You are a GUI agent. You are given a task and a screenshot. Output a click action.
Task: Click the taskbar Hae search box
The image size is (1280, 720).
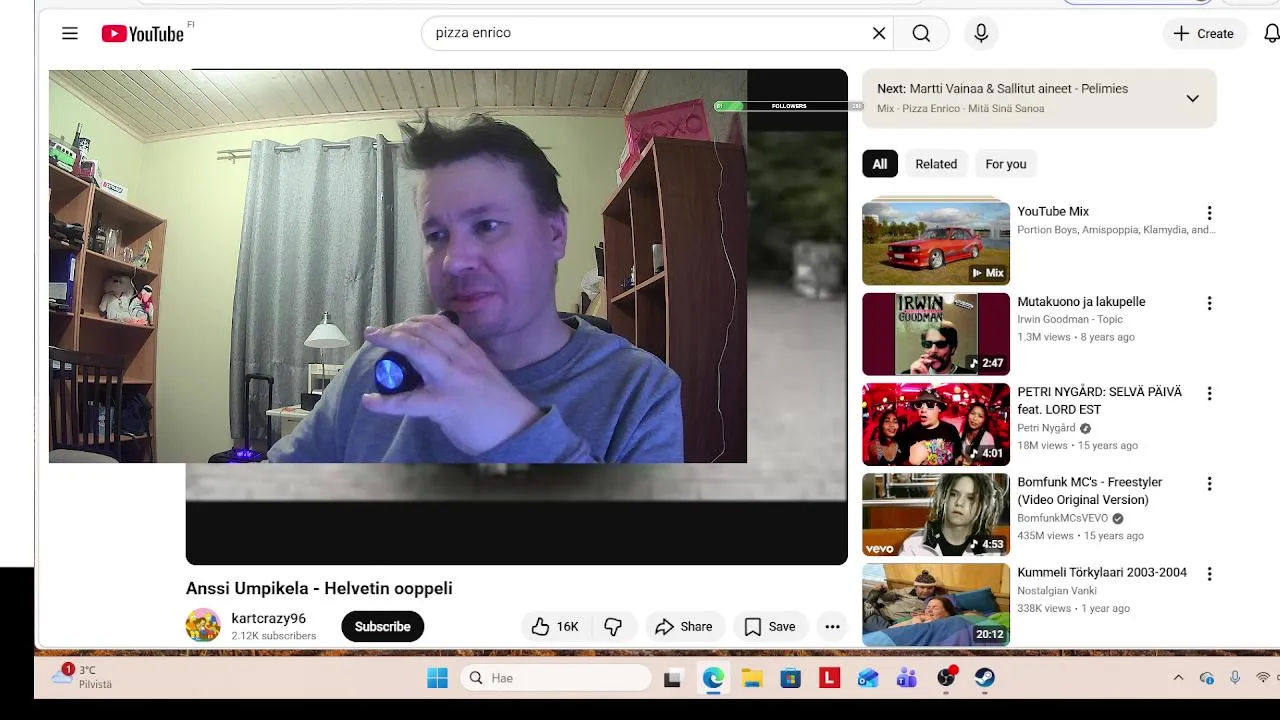(556, 678)
